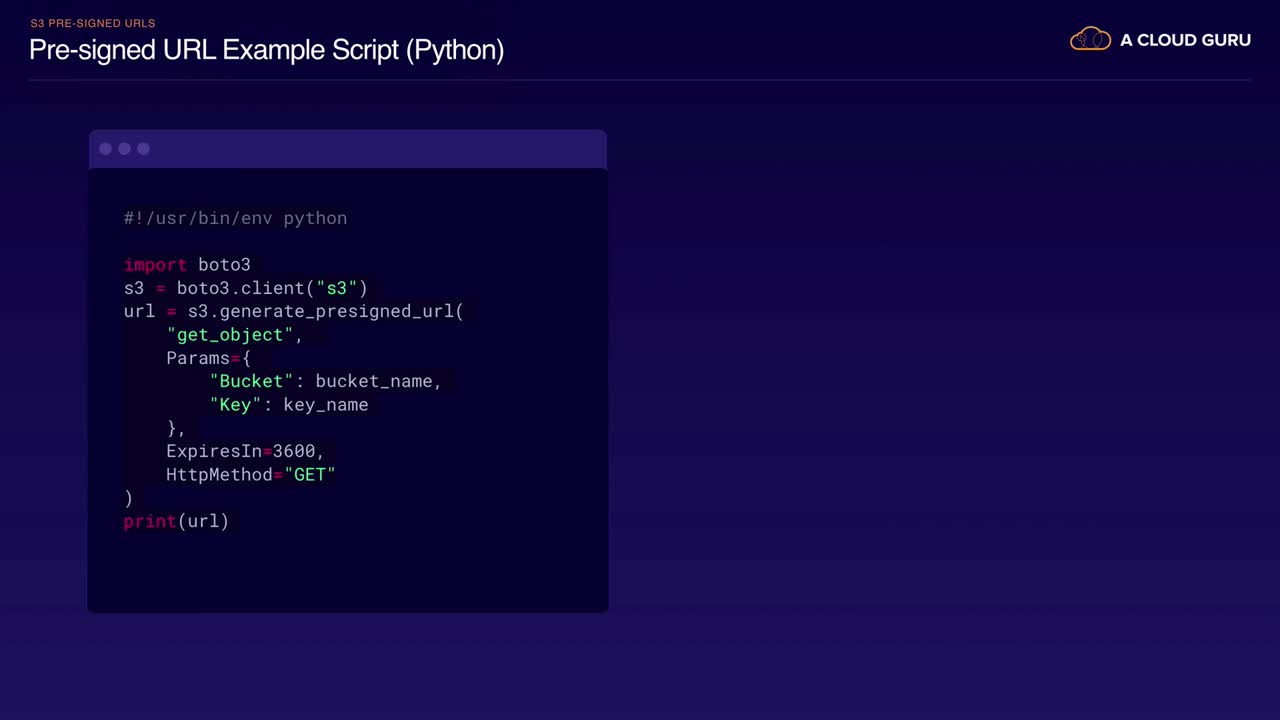The image size is (1280, 720).
Task: Click the key_name variable
Action: point(326,405)
